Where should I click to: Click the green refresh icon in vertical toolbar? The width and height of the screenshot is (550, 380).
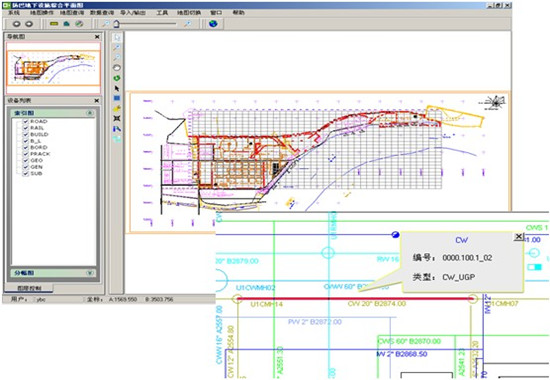pos(117,78)
